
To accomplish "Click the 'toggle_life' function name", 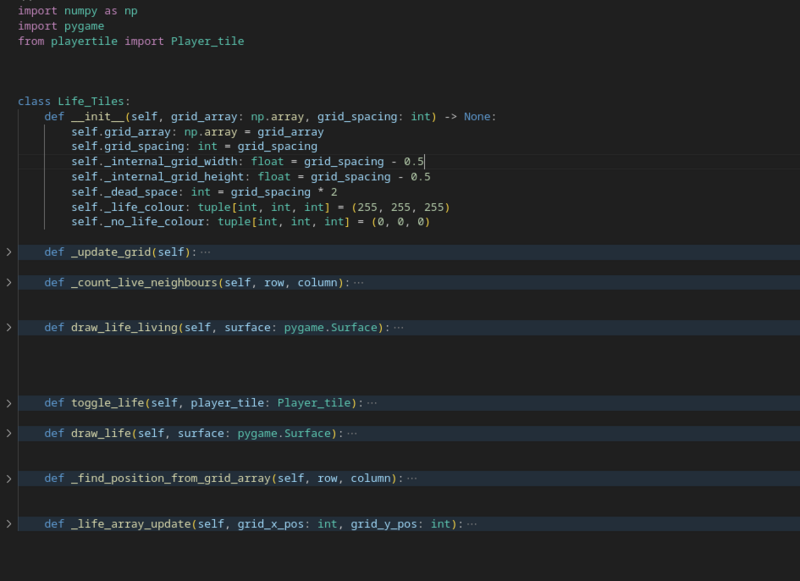I will (108, 403).
